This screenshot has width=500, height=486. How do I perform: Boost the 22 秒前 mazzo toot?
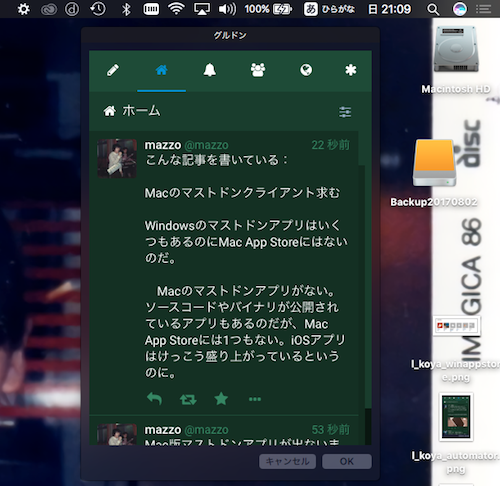188,399
